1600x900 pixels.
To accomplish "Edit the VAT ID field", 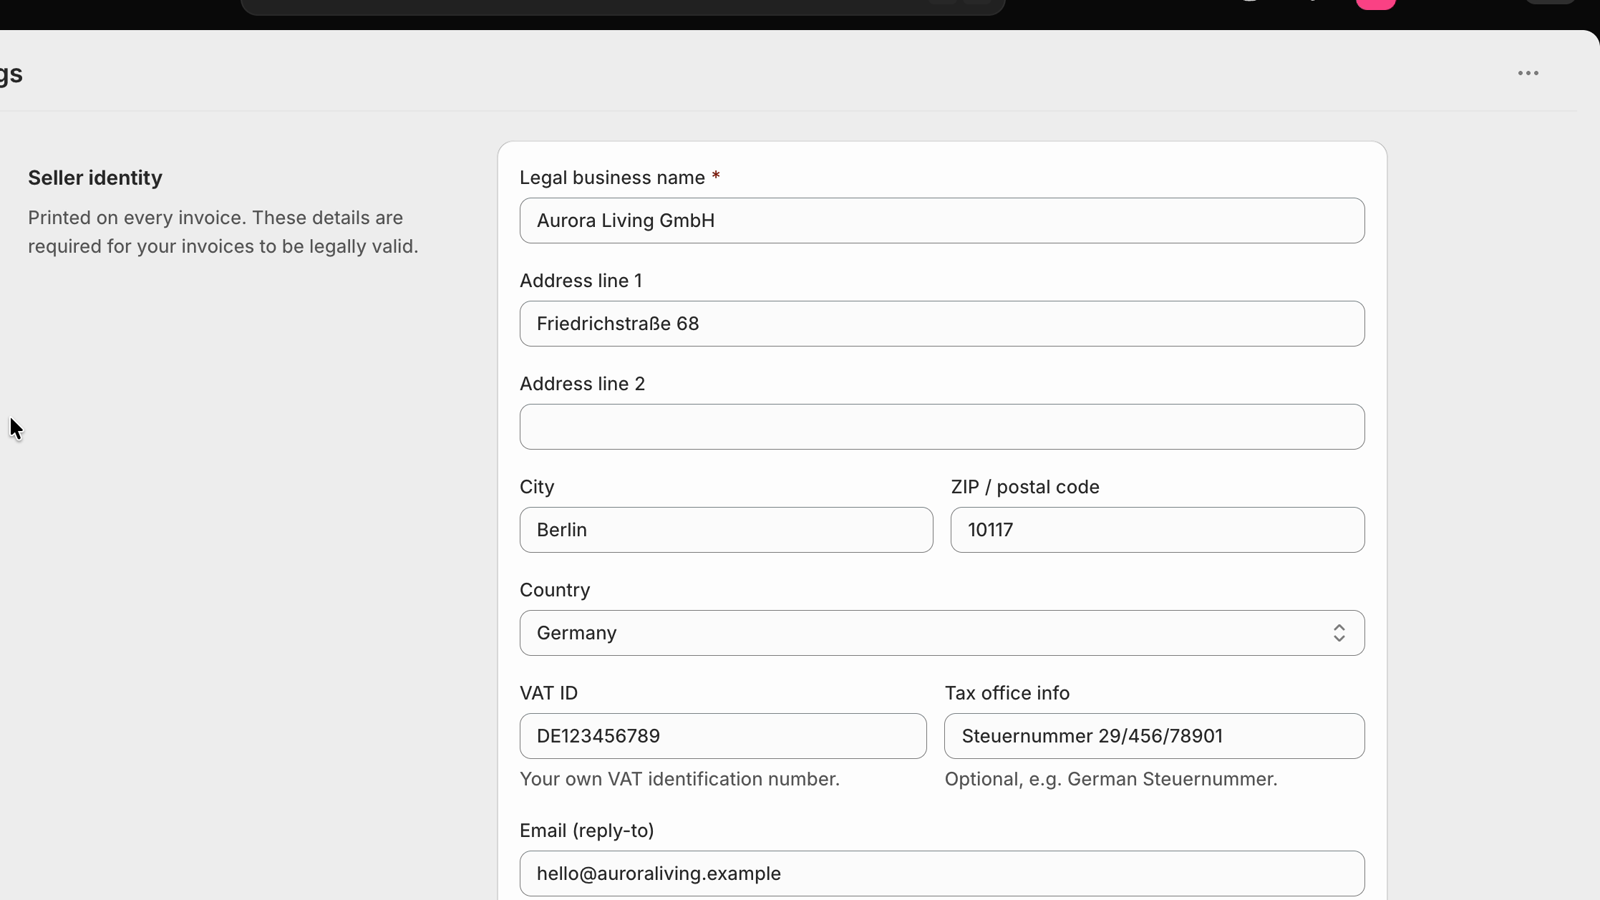I will coord(723,736).
